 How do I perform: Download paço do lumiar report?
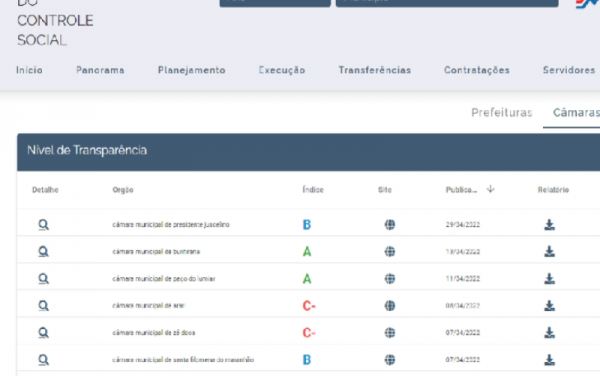[x=549, y=279]
